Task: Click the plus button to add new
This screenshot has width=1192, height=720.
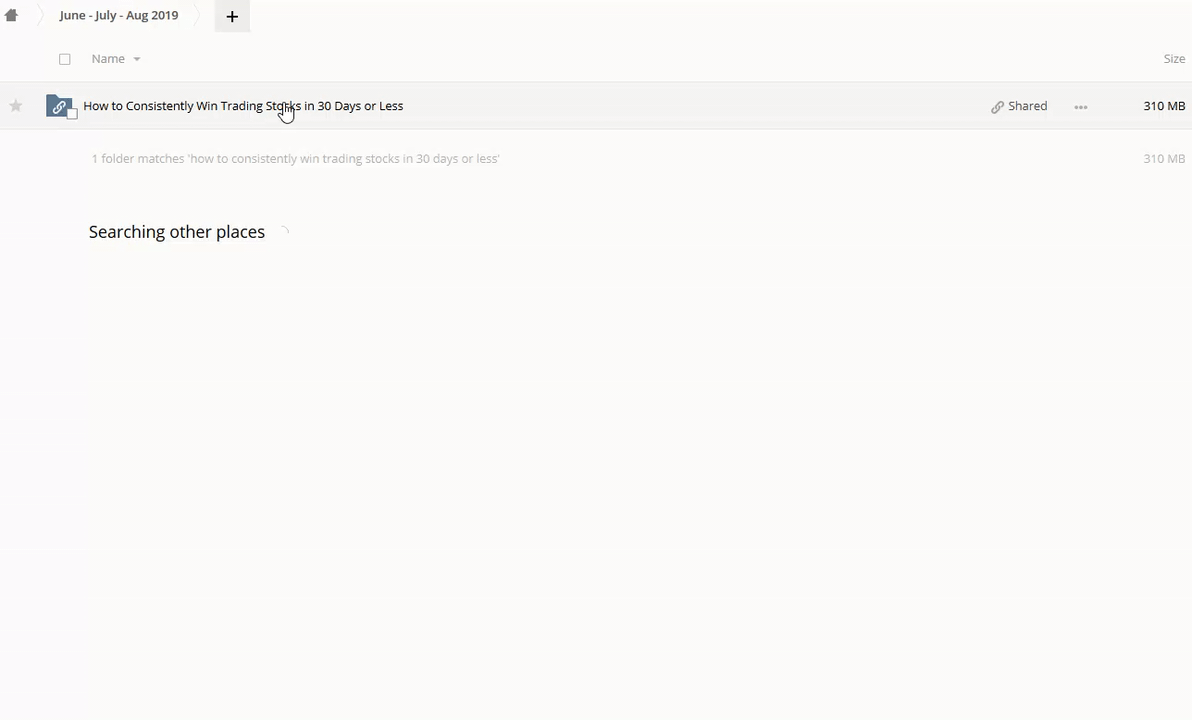Action: coord(232,16)
